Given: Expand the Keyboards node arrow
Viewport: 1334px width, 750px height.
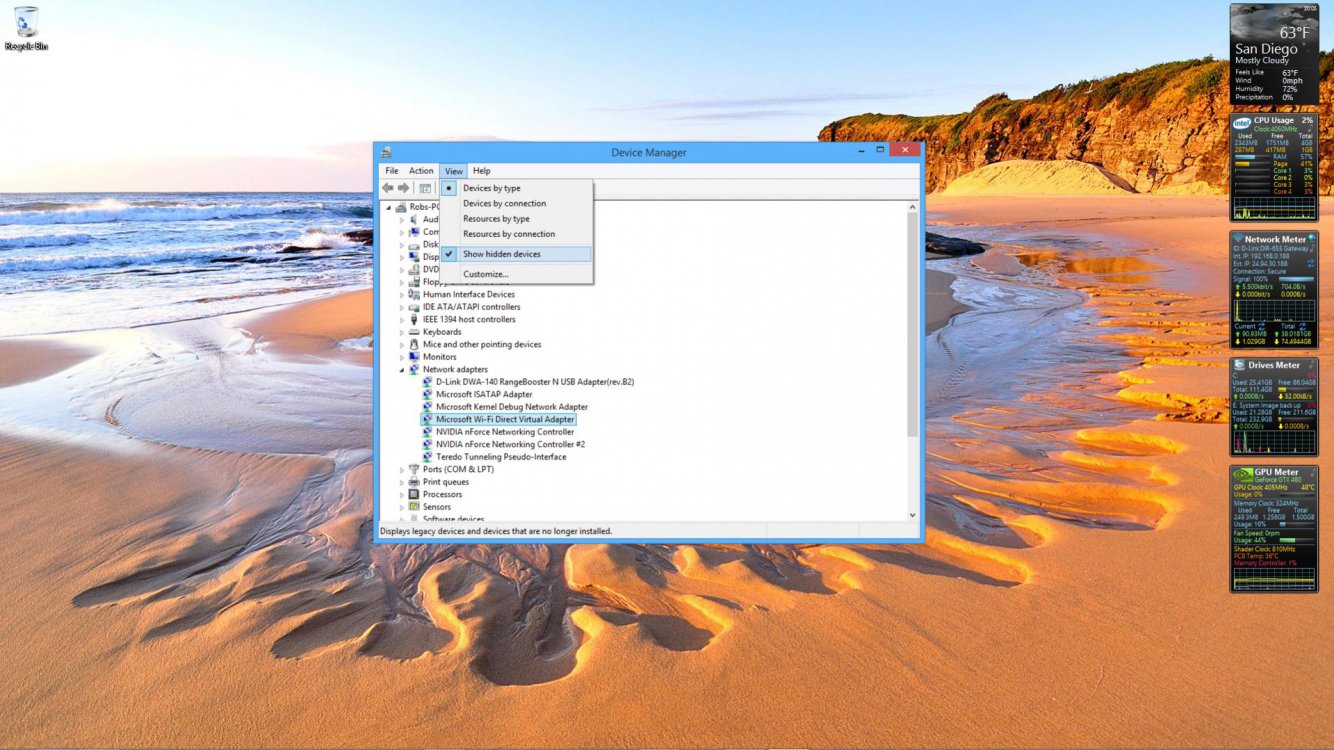Looking at the screenshot, I should click(x=402, y=332).
